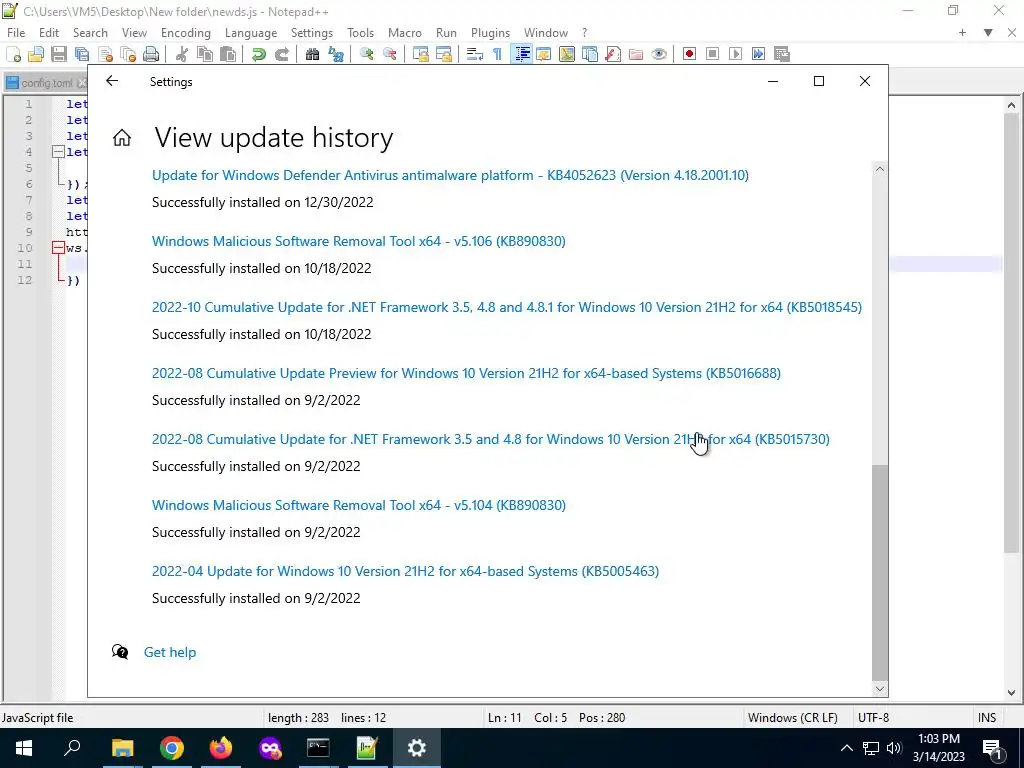The height and width of the screenshot is (768, 1024).
Task: Click the Settings window scrollbar thumb
Action: (880, 571)
